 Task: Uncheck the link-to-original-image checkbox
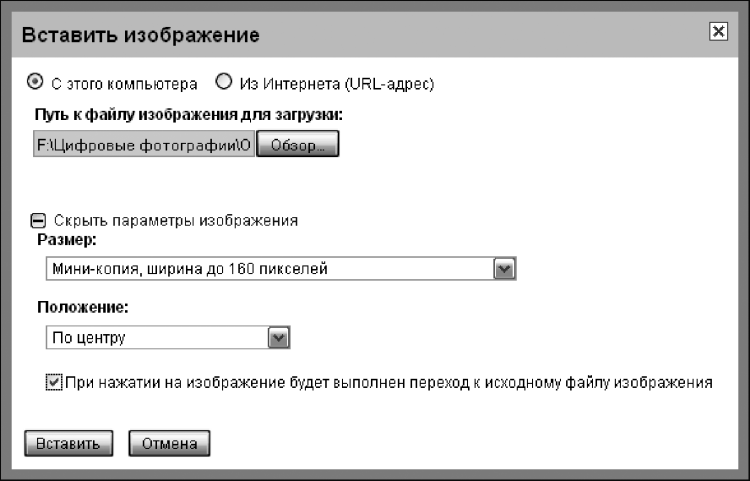tap(54, 382)
